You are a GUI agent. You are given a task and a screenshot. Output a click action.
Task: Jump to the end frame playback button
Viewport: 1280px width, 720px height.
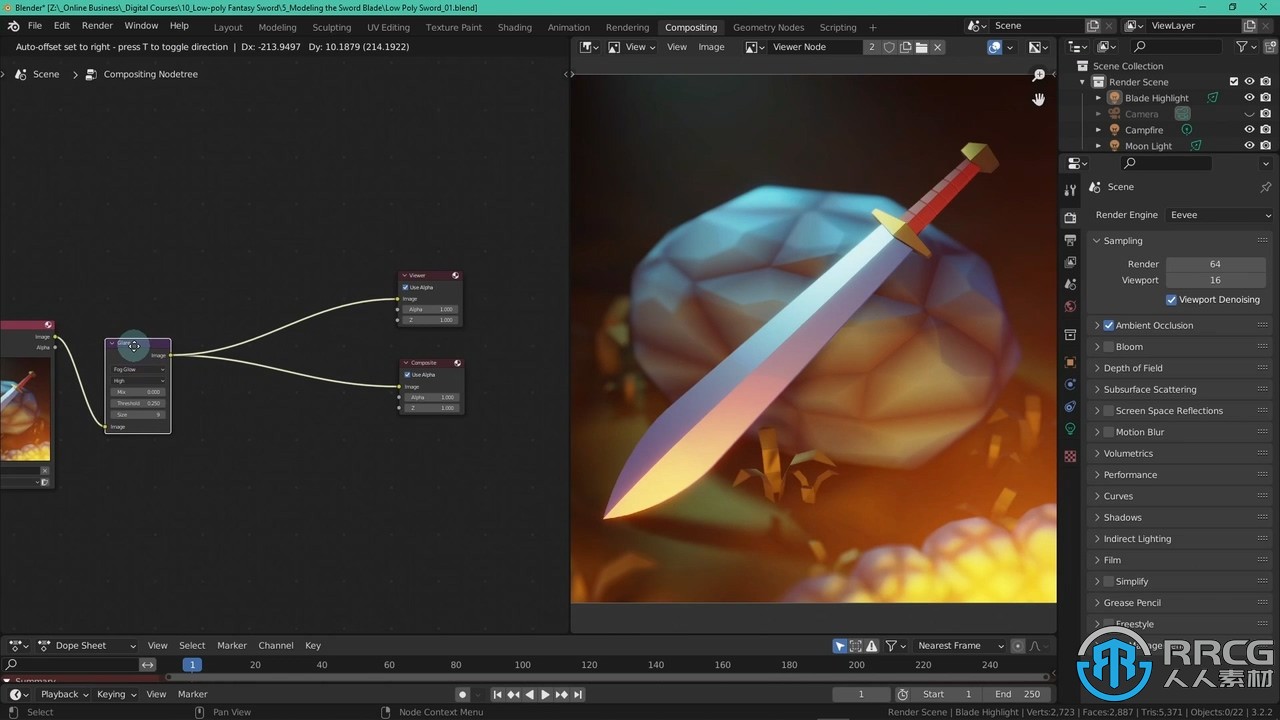[x=578, y=694]
